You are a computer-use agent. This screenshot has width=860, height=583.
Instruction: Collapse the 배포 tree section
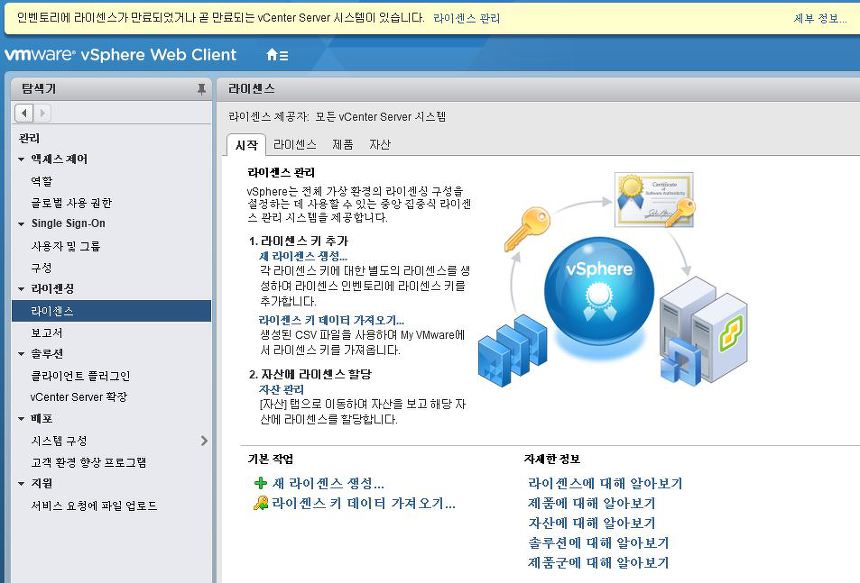coord(21,418)
